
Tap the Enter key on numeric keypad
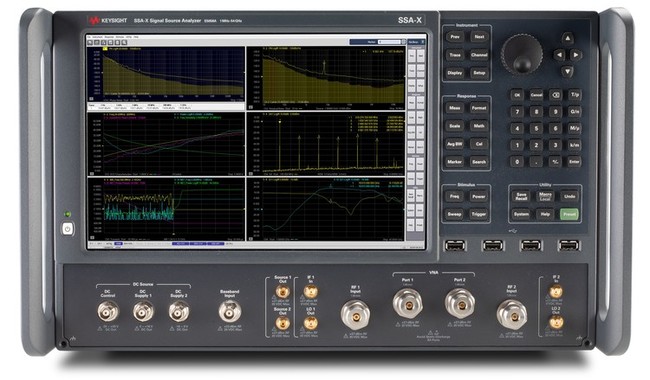coord(574,162)
